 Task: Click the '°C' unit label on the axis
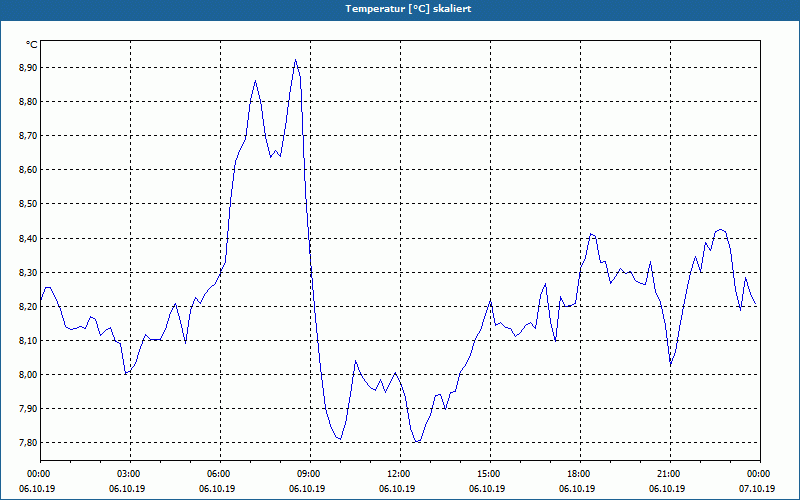32,45
